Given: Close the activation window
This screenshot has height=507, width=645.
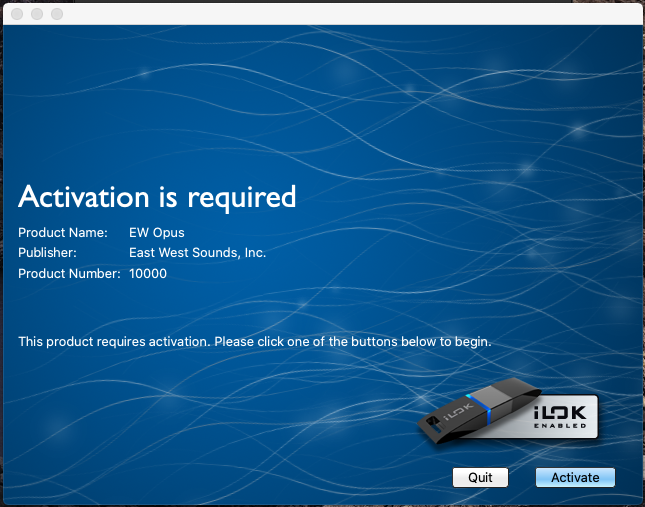Looking at the screenshot, I should [x=17, y=14].
